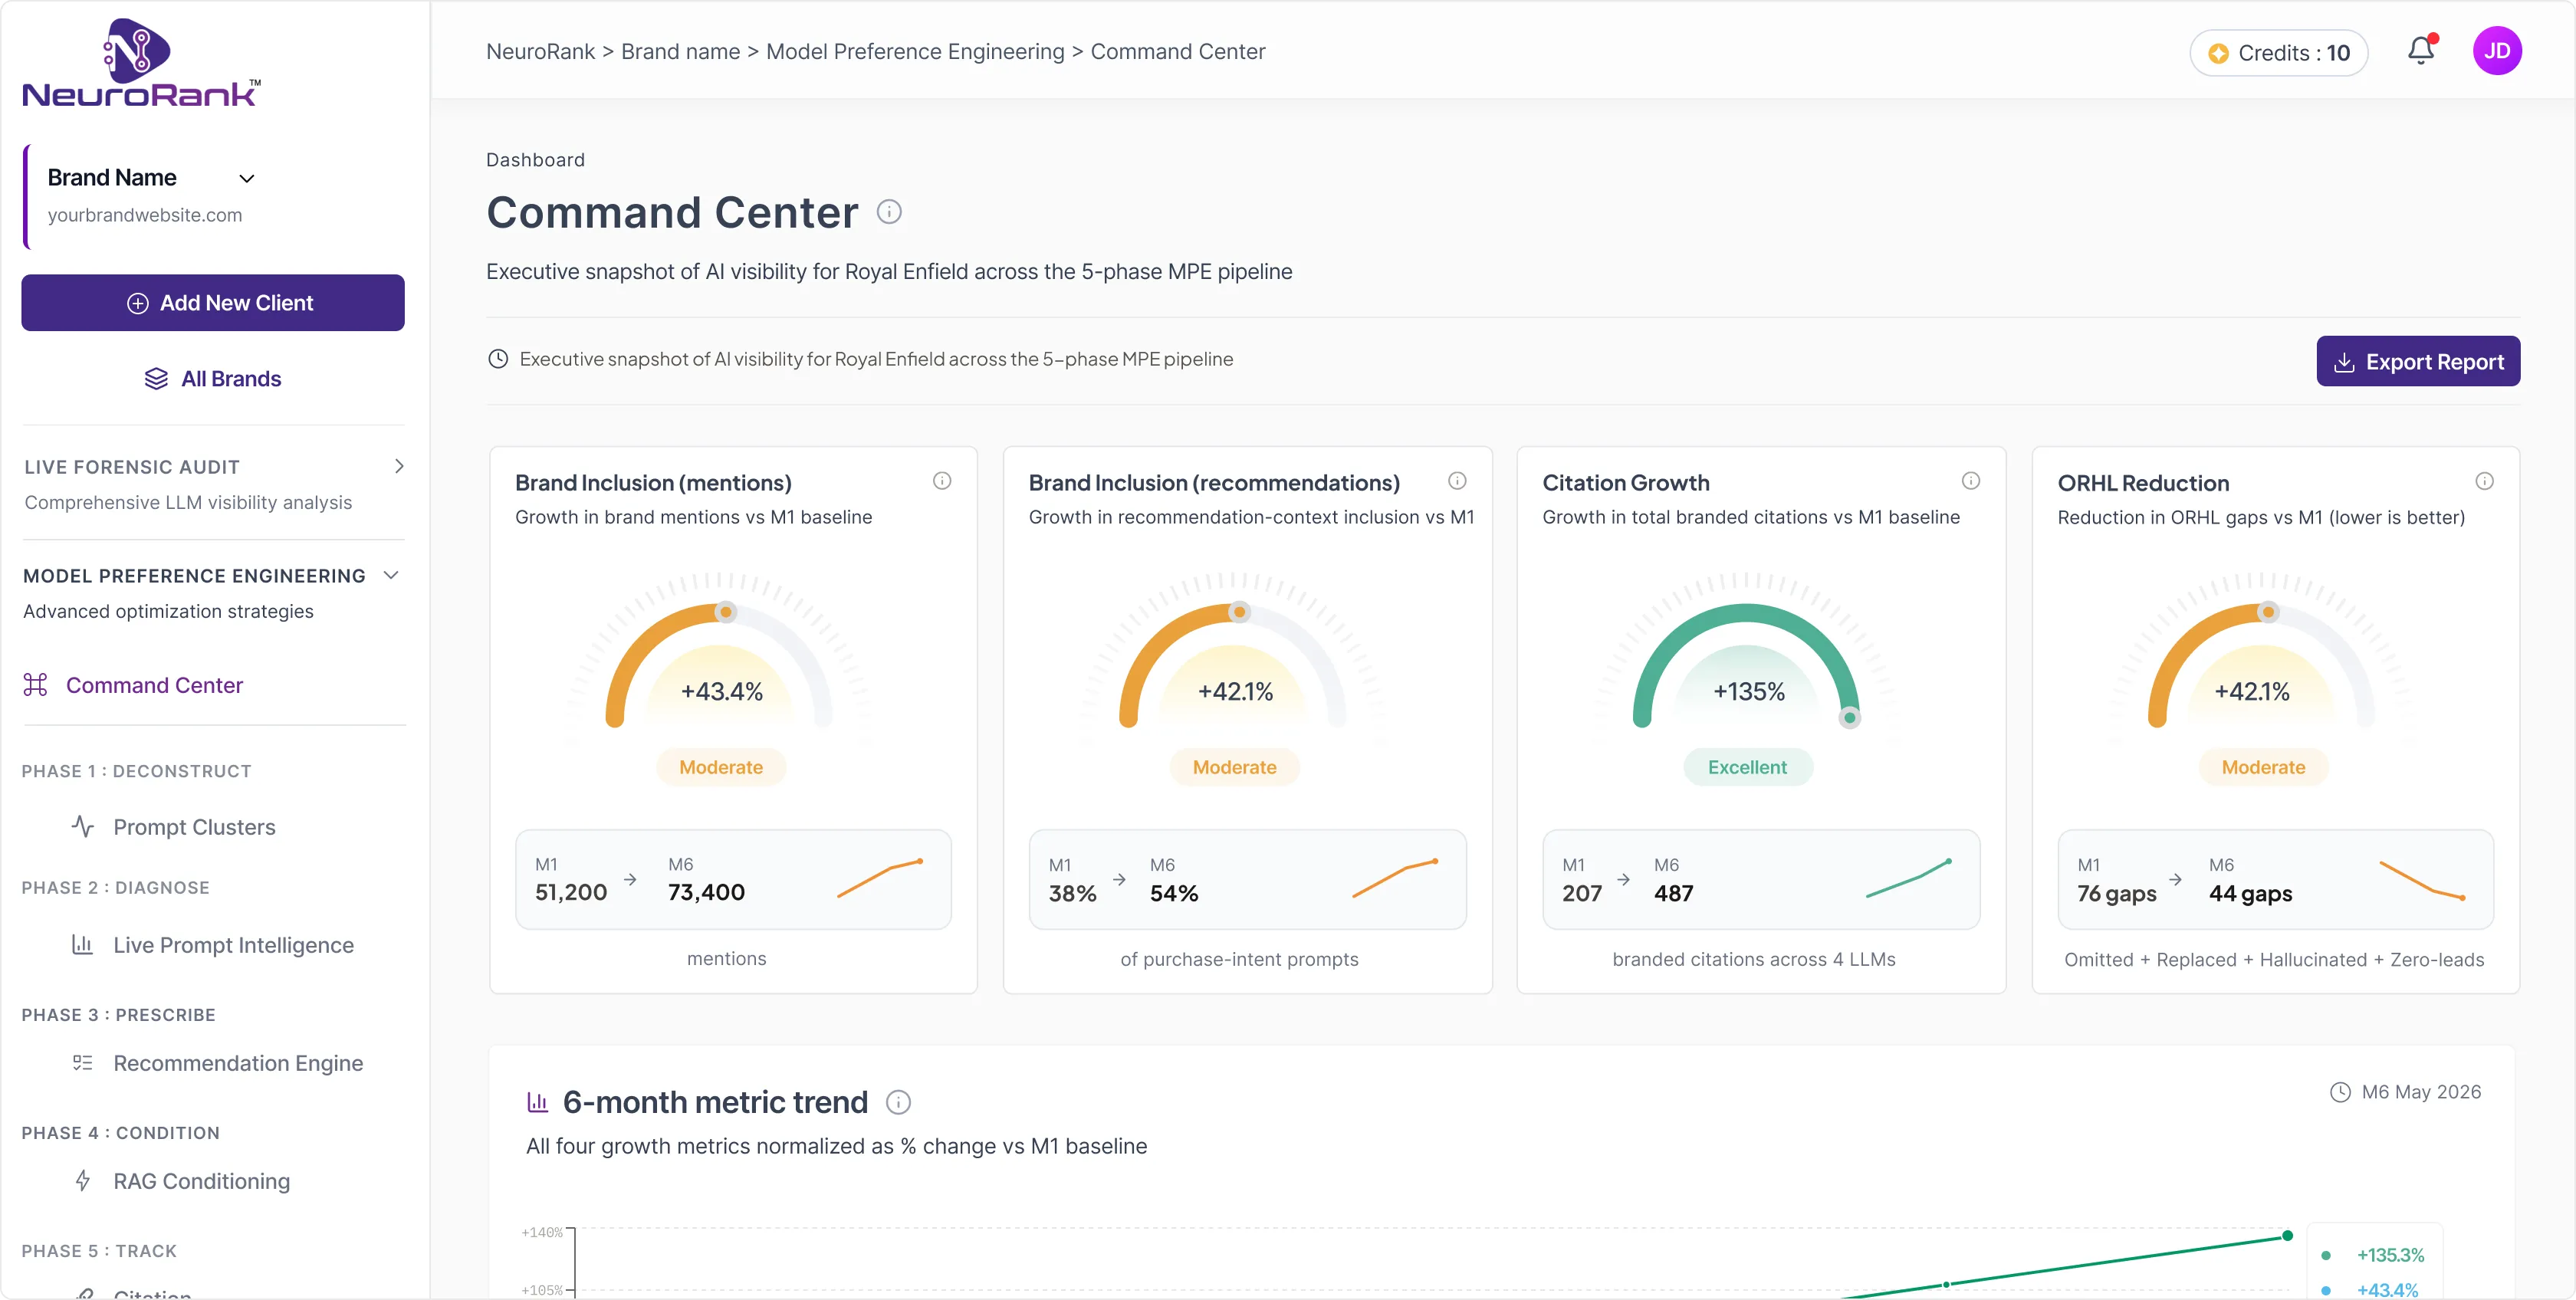Click the bar chart icon beside 6-month metric trend
Viewport: 2576px width, 1300px height.
[x=538, y=1102]
